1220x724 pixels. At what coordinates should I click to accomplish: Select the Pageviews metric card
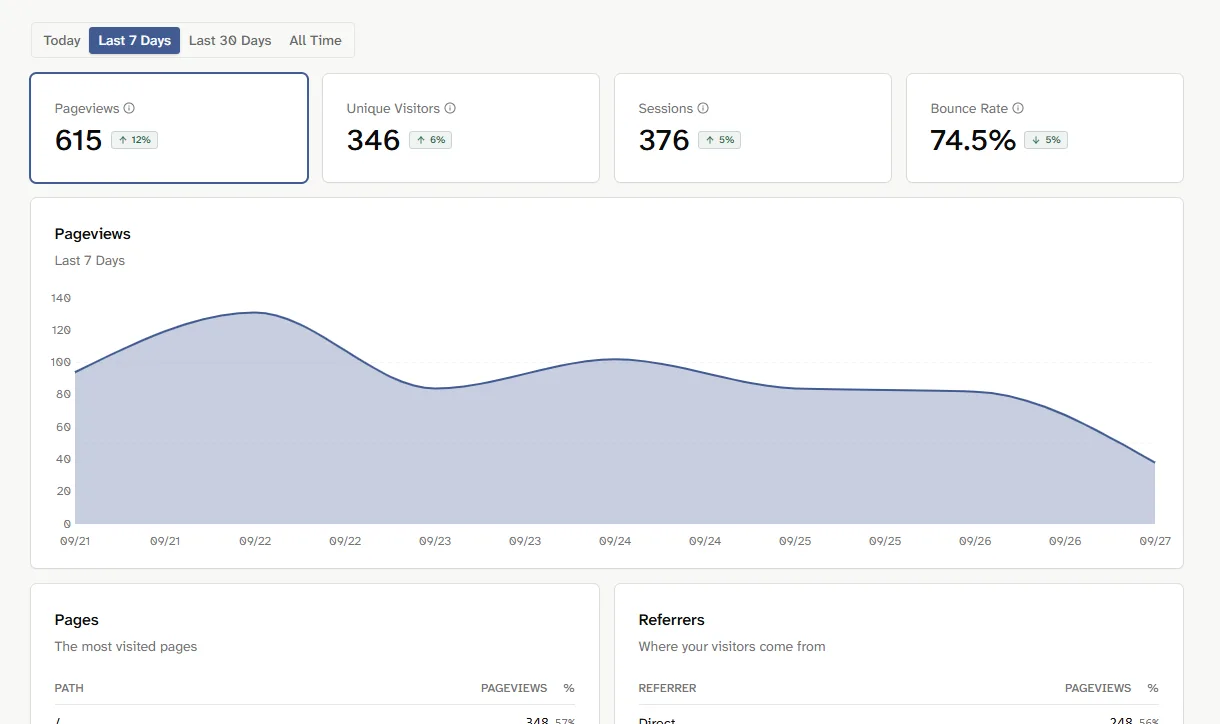click(x=169, y=128)
